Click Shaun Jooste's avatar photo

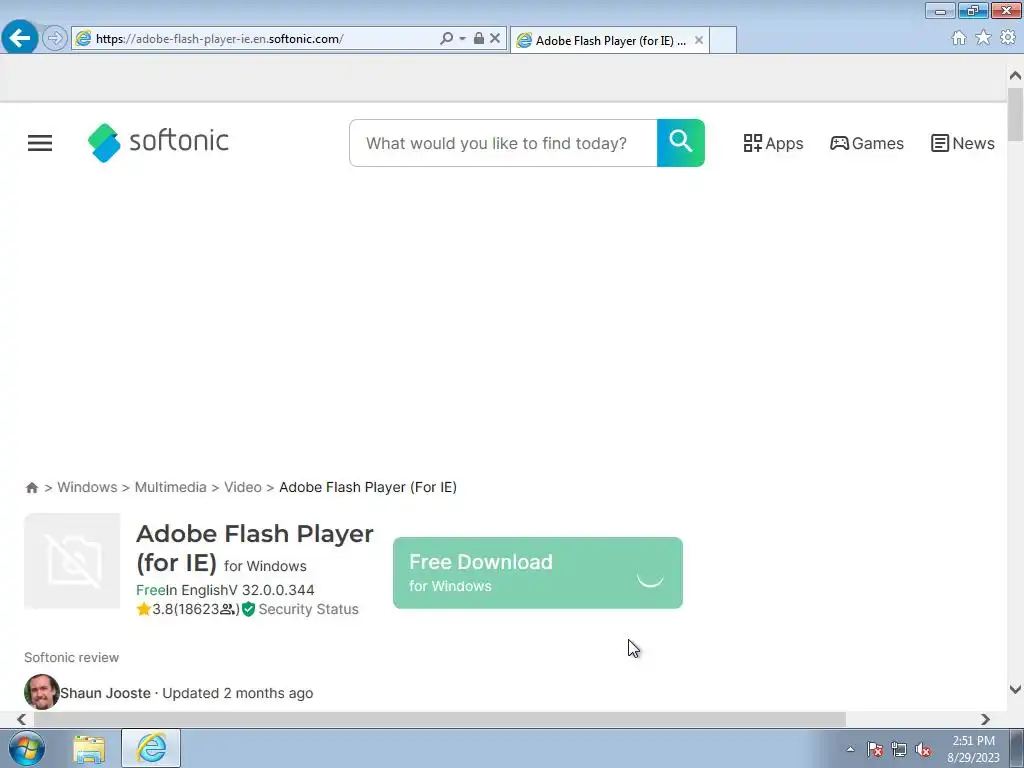[41, 692]
